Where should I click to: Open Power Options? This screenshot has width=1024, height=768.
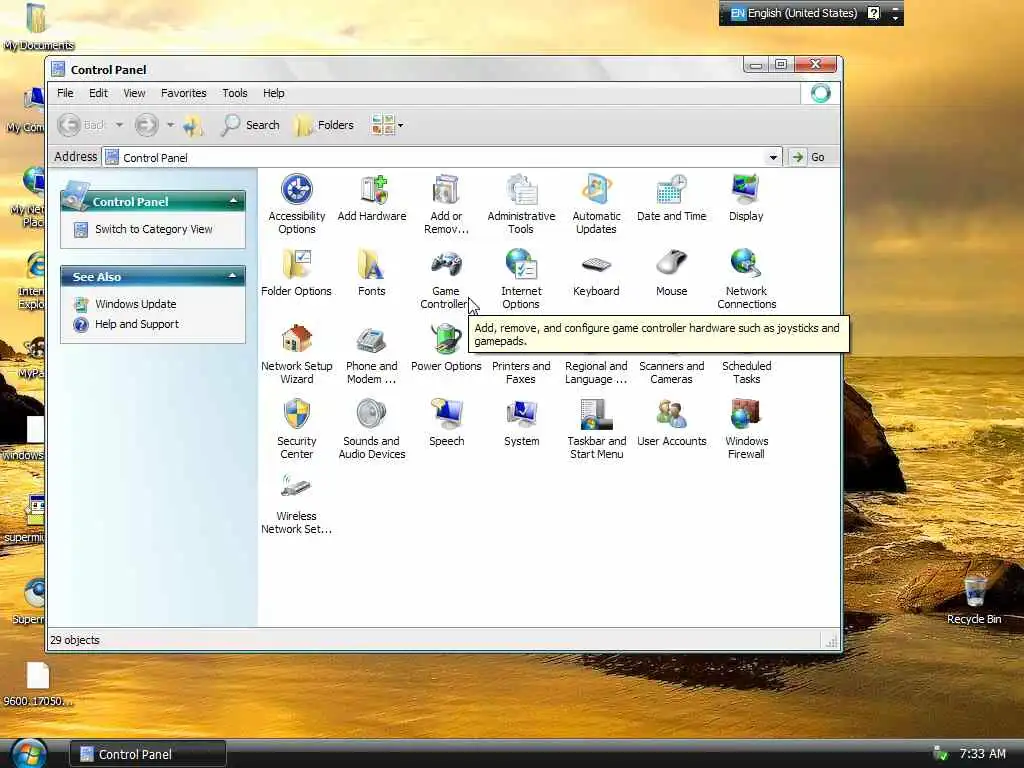[446, 348]
